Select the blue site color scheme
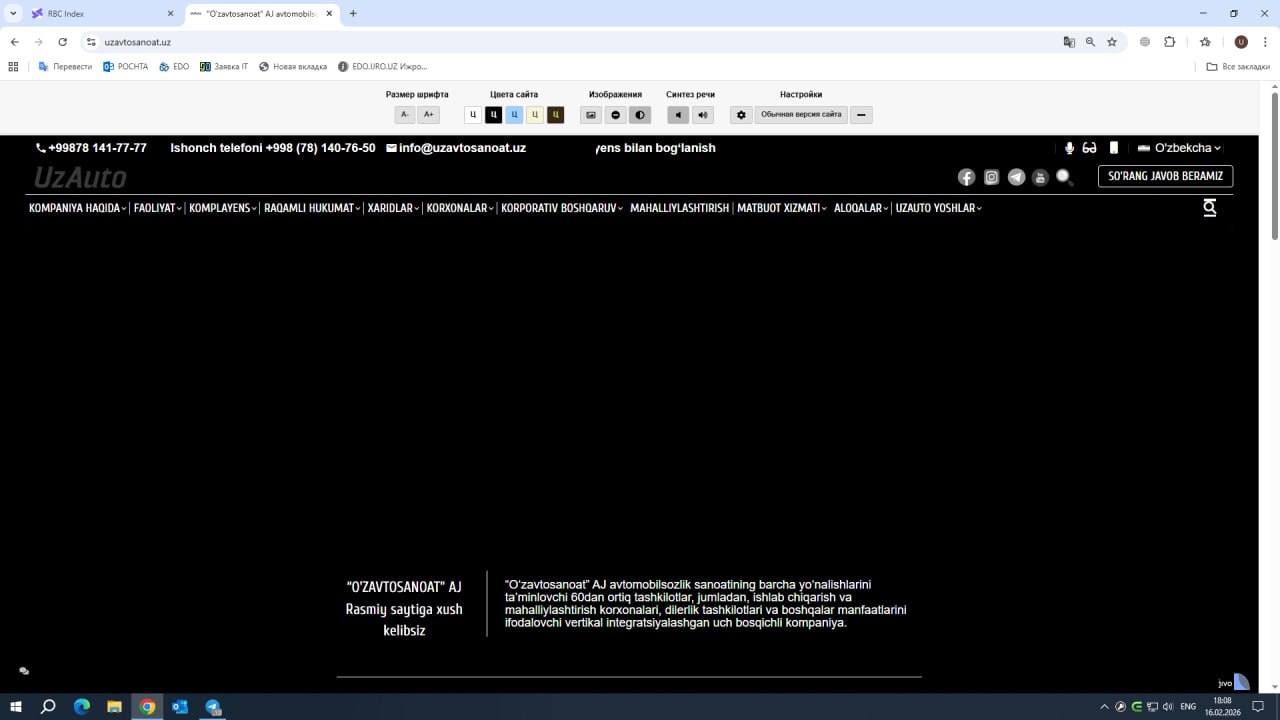Screen dimensions: 1280x720 click(x=514, y=115)
